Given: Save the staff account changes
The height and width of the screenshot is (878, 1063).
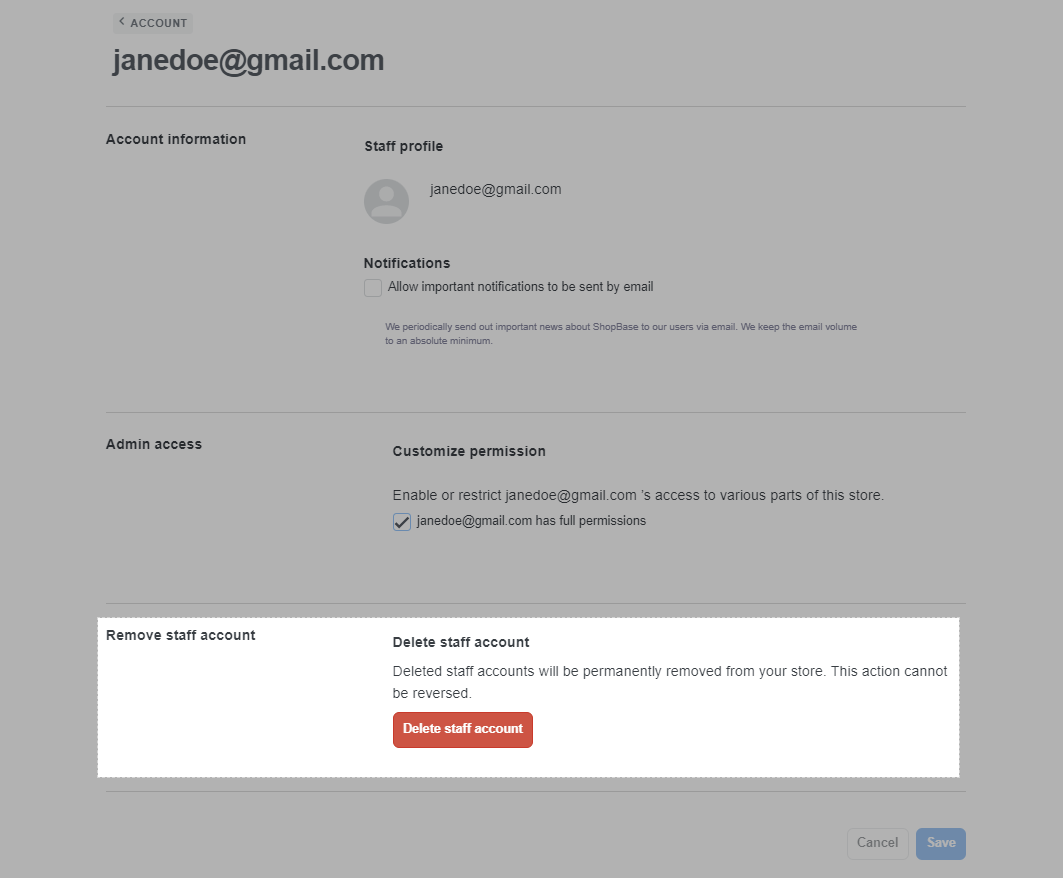Looking at the screenshot, I should 941,843.
